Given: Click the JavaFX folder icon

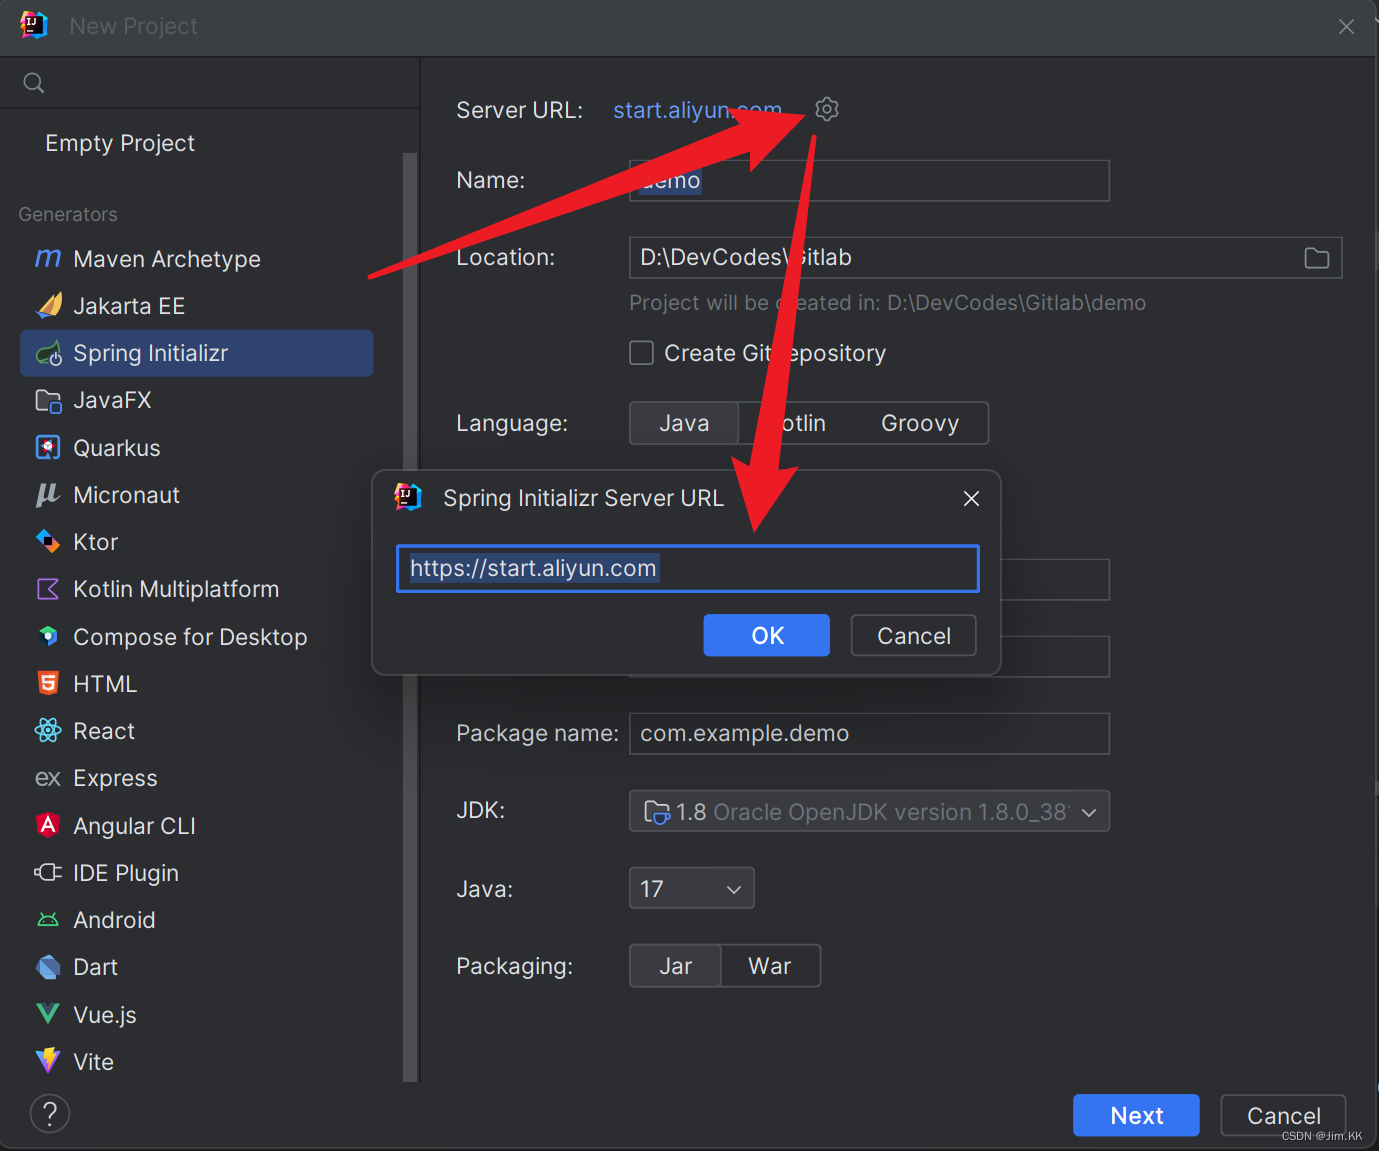Looking at the screenshot, I should tap(48, 400).
